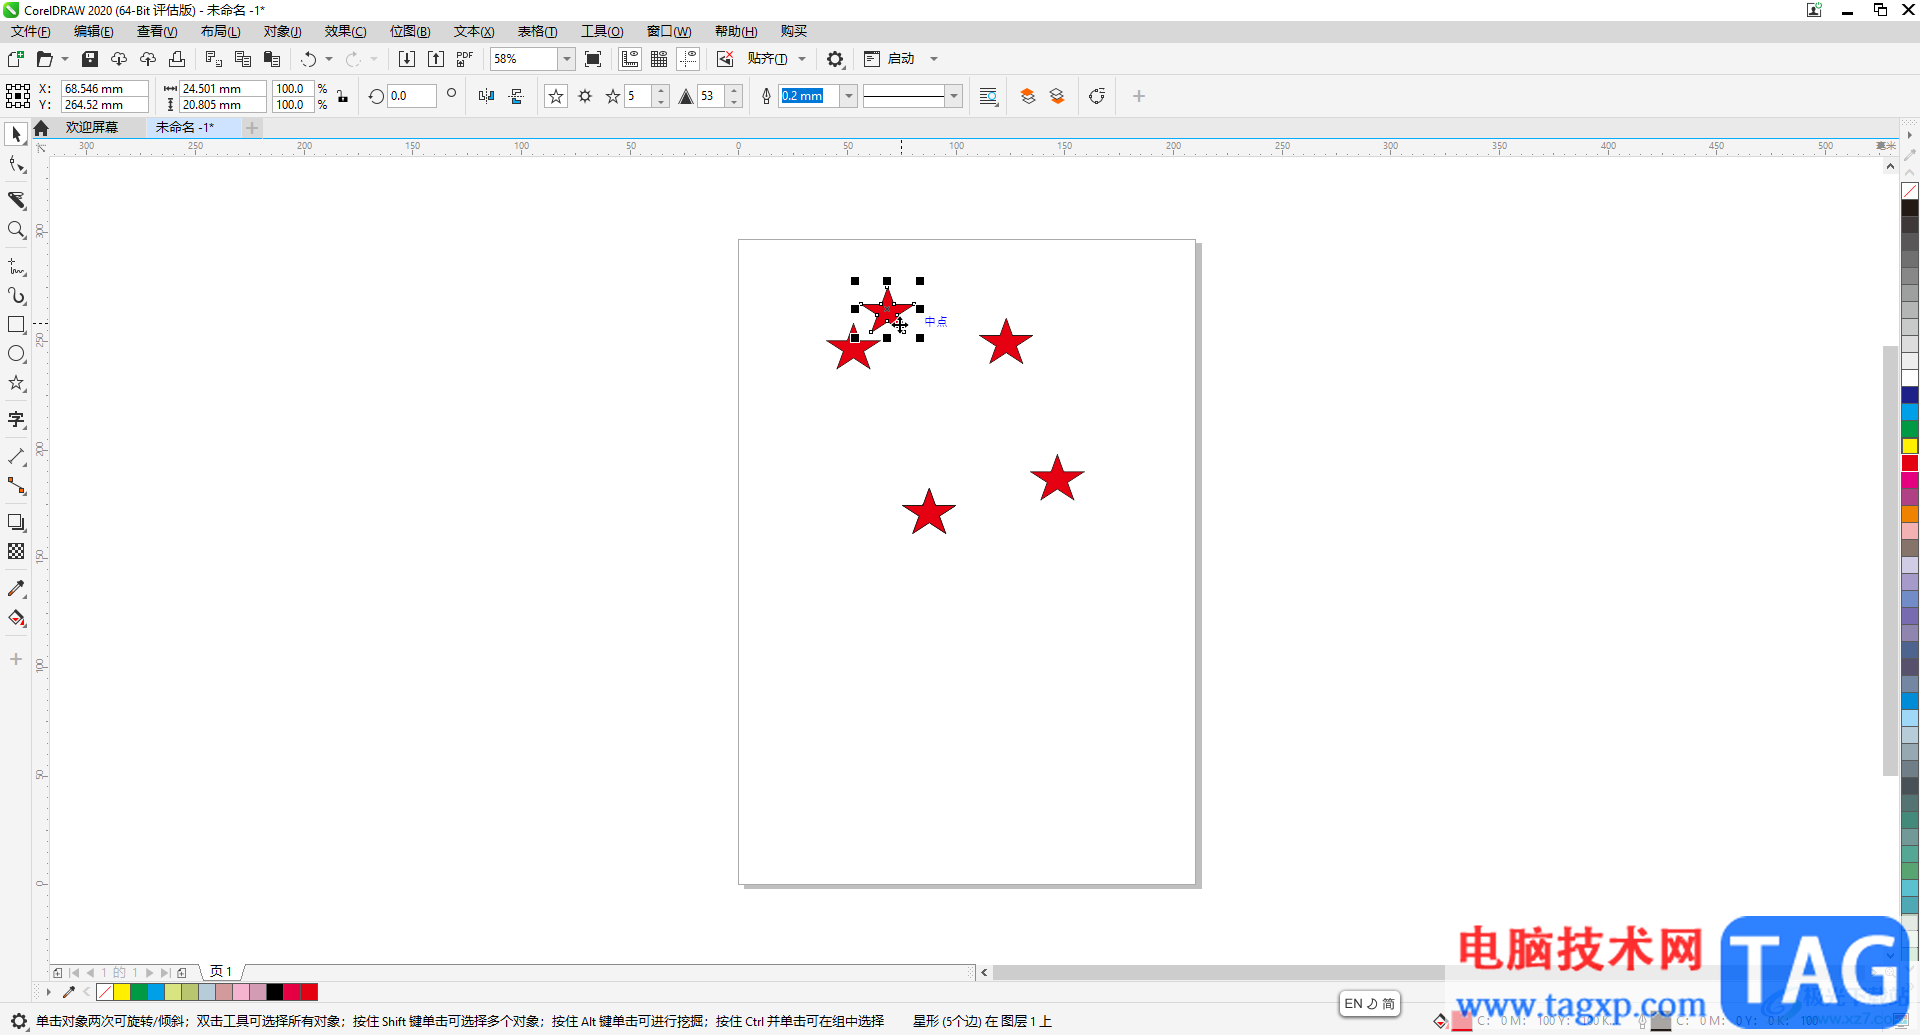
Task: Click the Import icon
Action: 407,59
